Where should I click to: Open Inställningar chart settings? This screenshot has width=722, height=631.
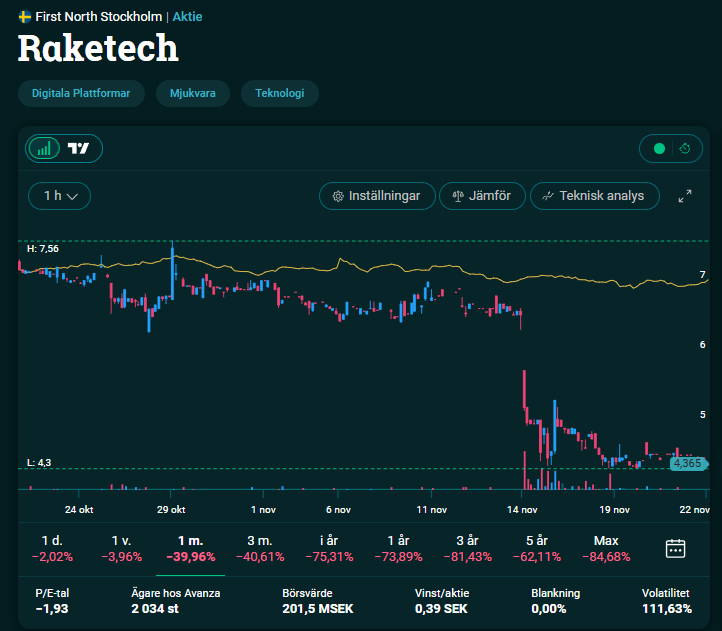click(377, 196)
